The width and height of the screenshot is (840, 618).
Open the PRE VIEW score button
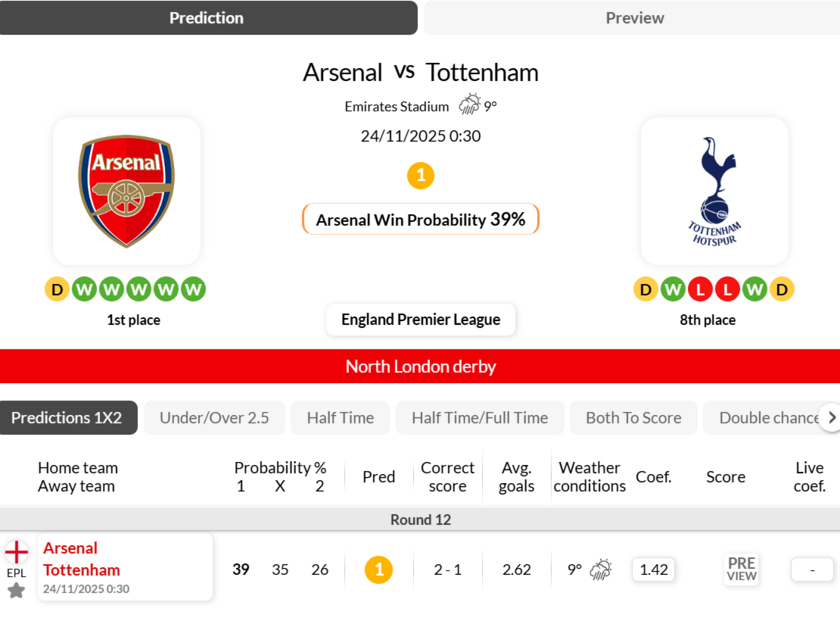click(x=741, y=569)
